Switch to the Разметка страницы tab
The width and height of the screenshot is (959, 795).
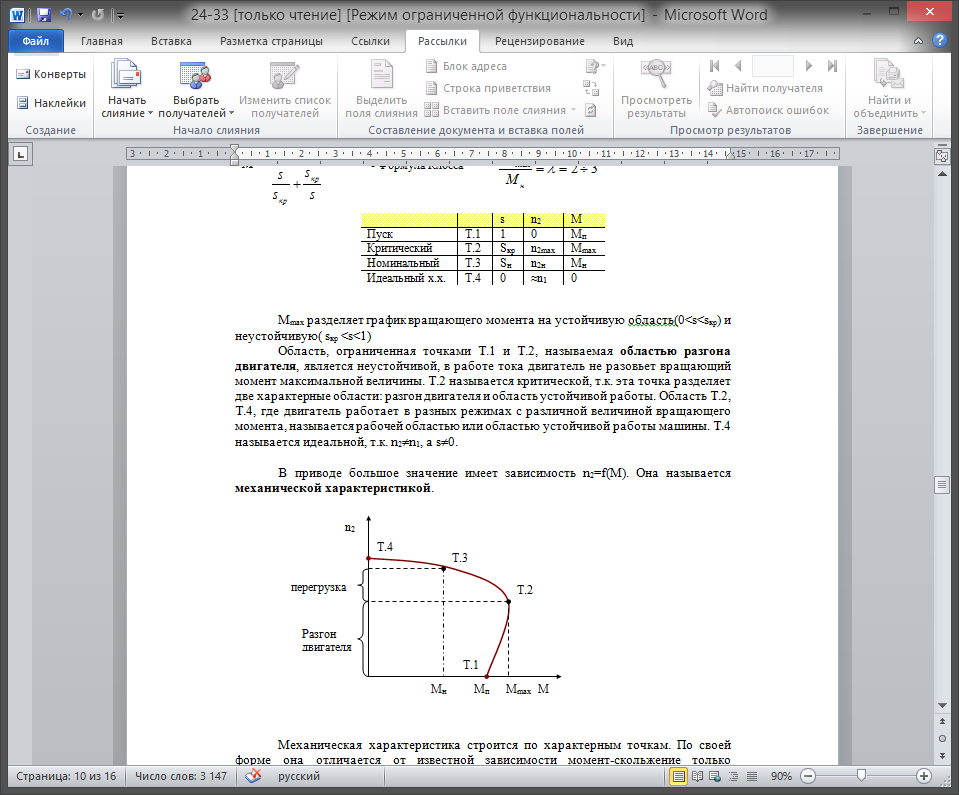pyautogui.click(x=271, y=41)
